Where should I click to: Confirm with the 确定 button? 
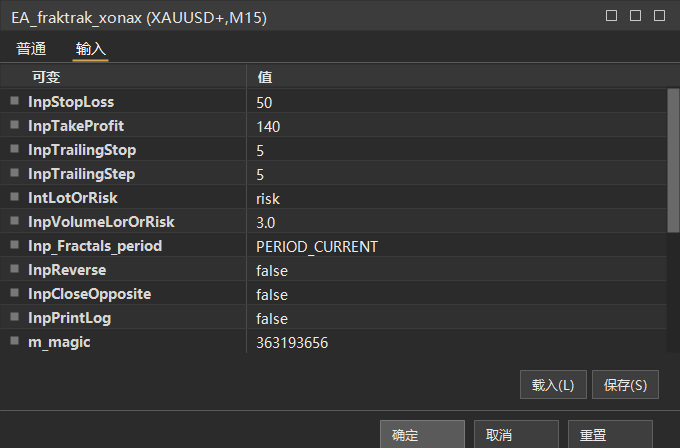(422, 434)
